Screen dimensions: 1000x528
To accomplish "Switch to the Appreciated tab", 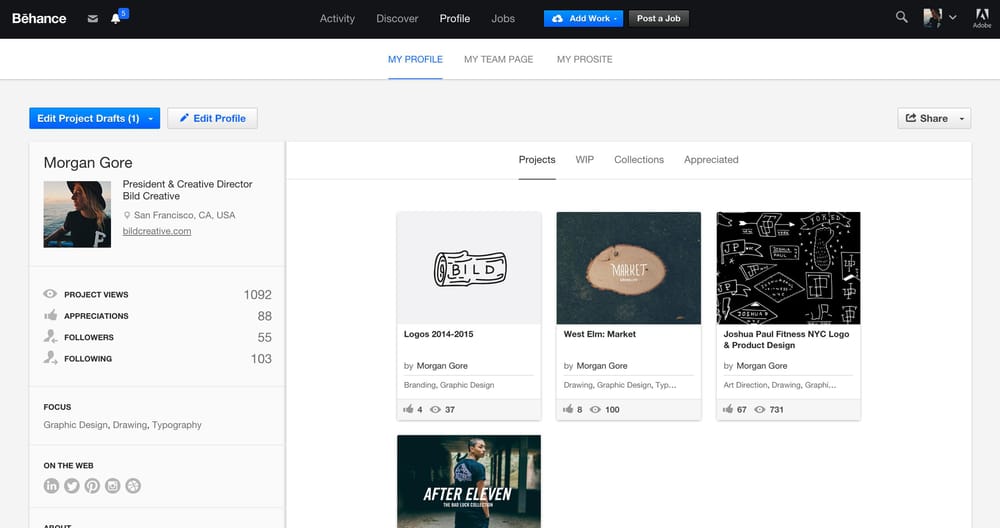I will click(x=711, y=159).
